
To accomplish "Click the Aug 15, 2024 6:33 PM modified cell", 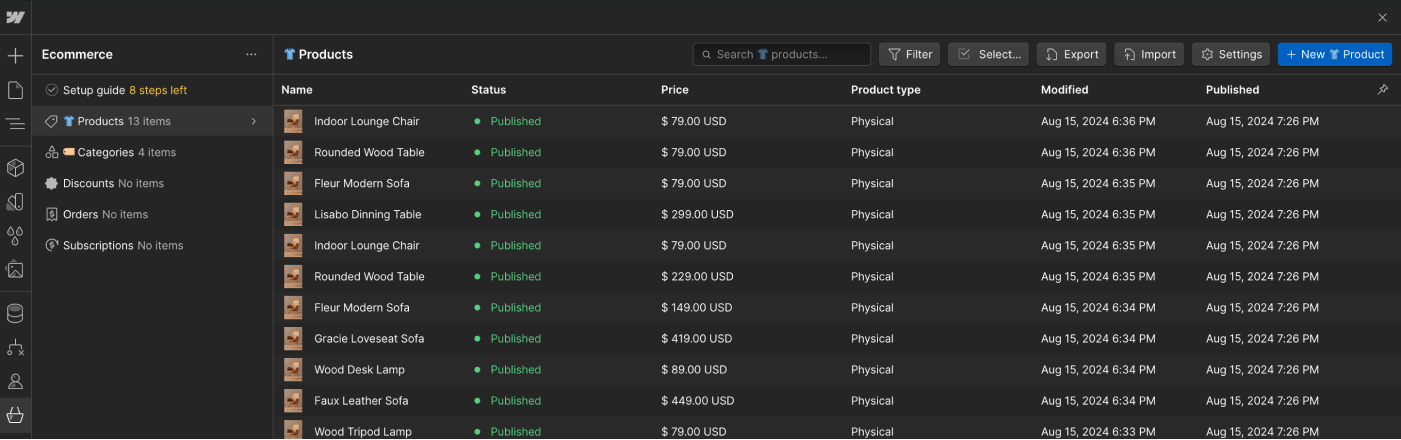I will [x=1098, y=431].
